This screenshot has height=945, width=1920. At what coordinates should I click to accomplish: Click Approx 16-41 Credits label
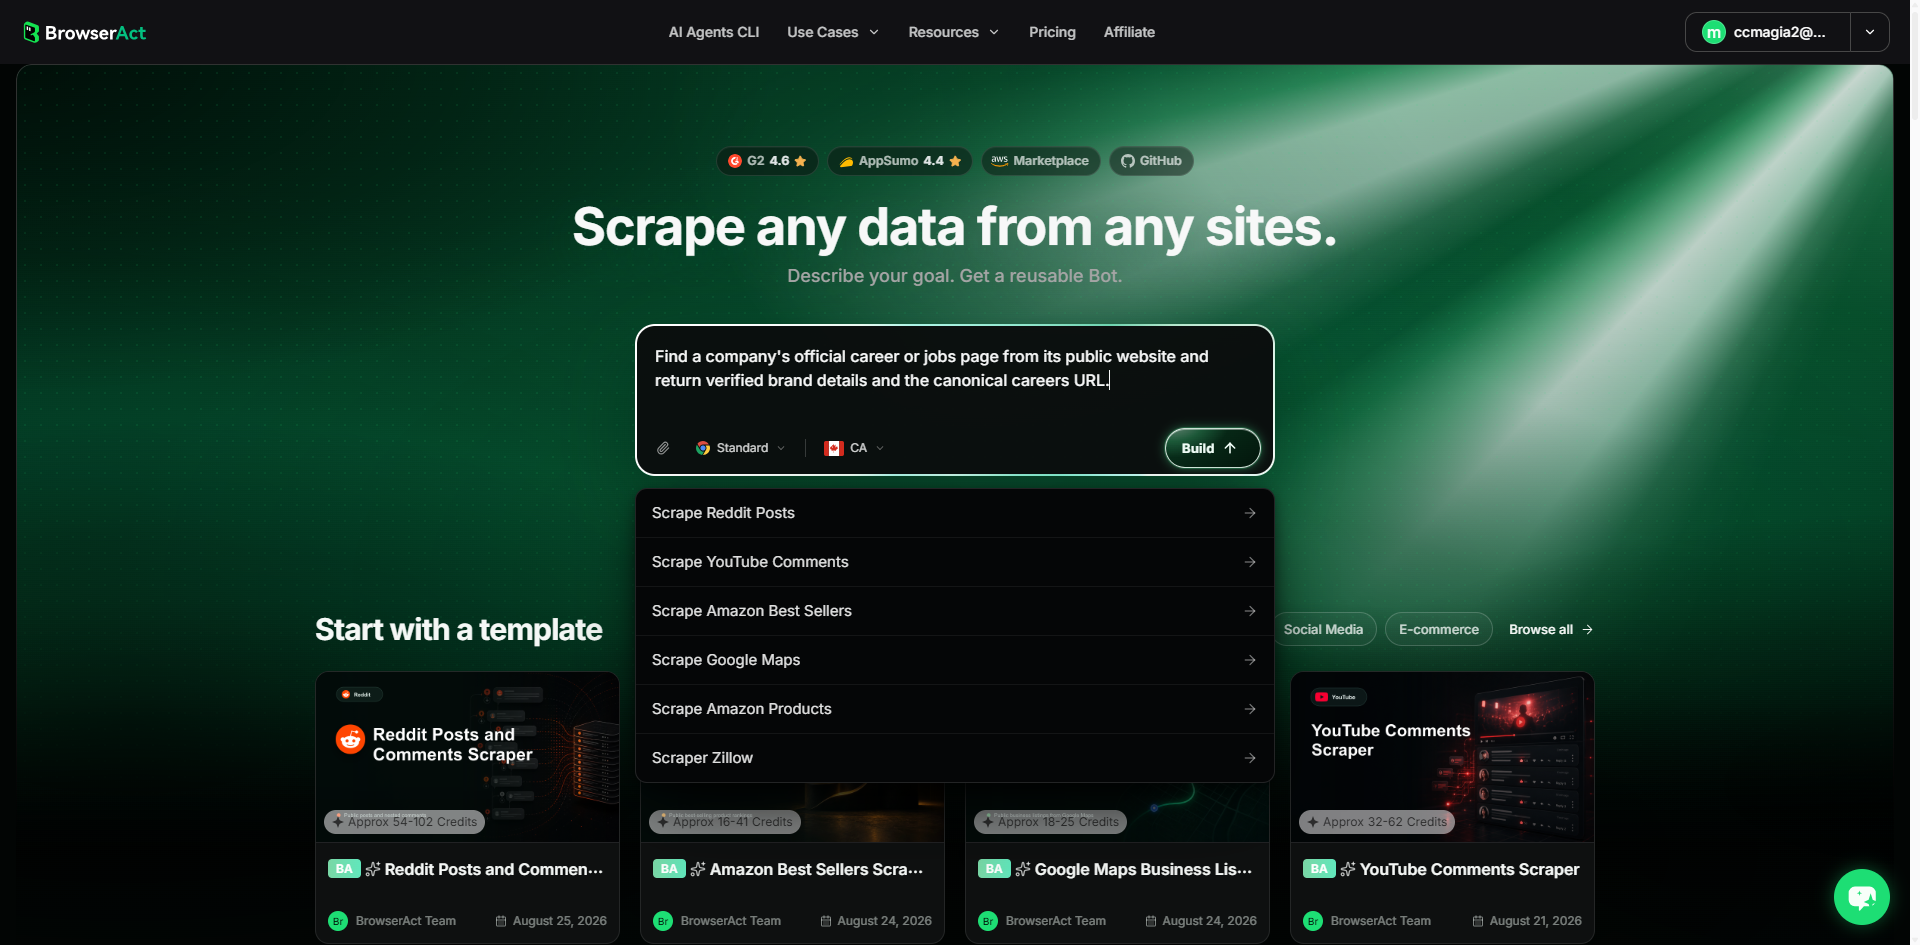click(x=725, y=822)
